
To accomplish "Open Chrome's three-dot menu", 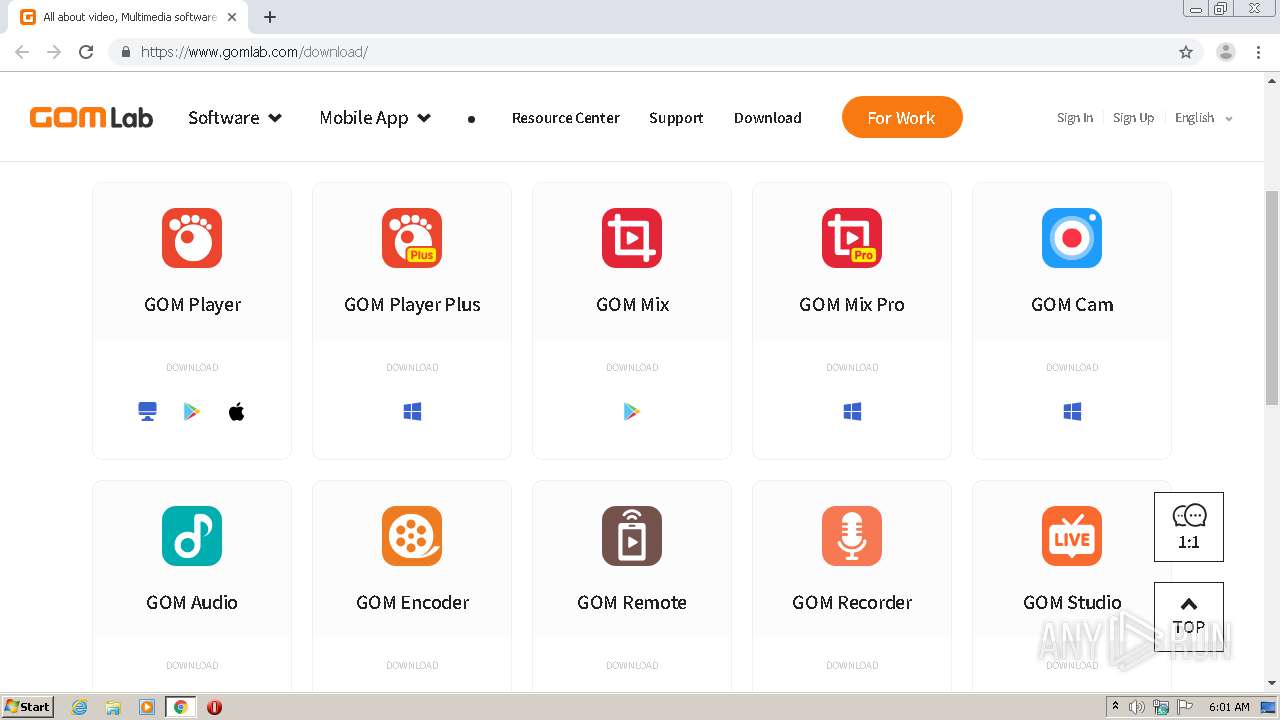I will (x=1259, y=52).
